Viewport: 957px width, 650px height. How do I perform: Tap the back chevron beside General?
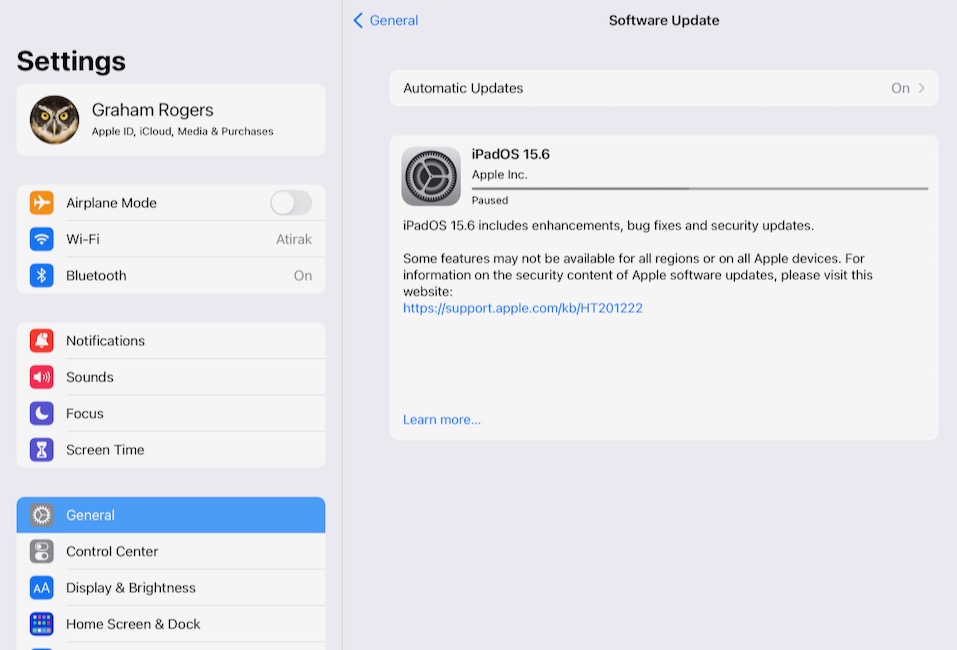[358, 20]
